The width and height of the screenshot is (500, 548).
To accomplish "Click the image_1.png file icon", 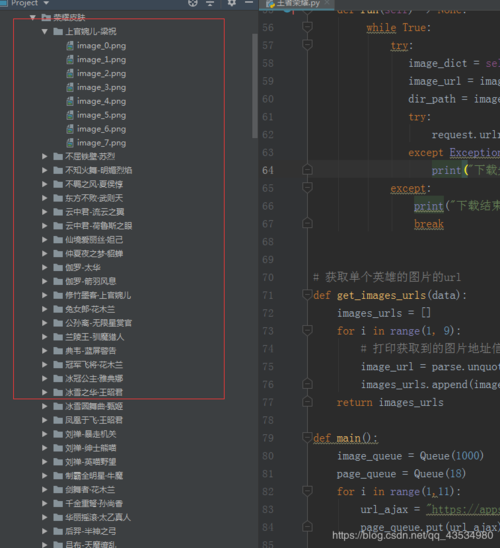I will [x=70, y=59].
